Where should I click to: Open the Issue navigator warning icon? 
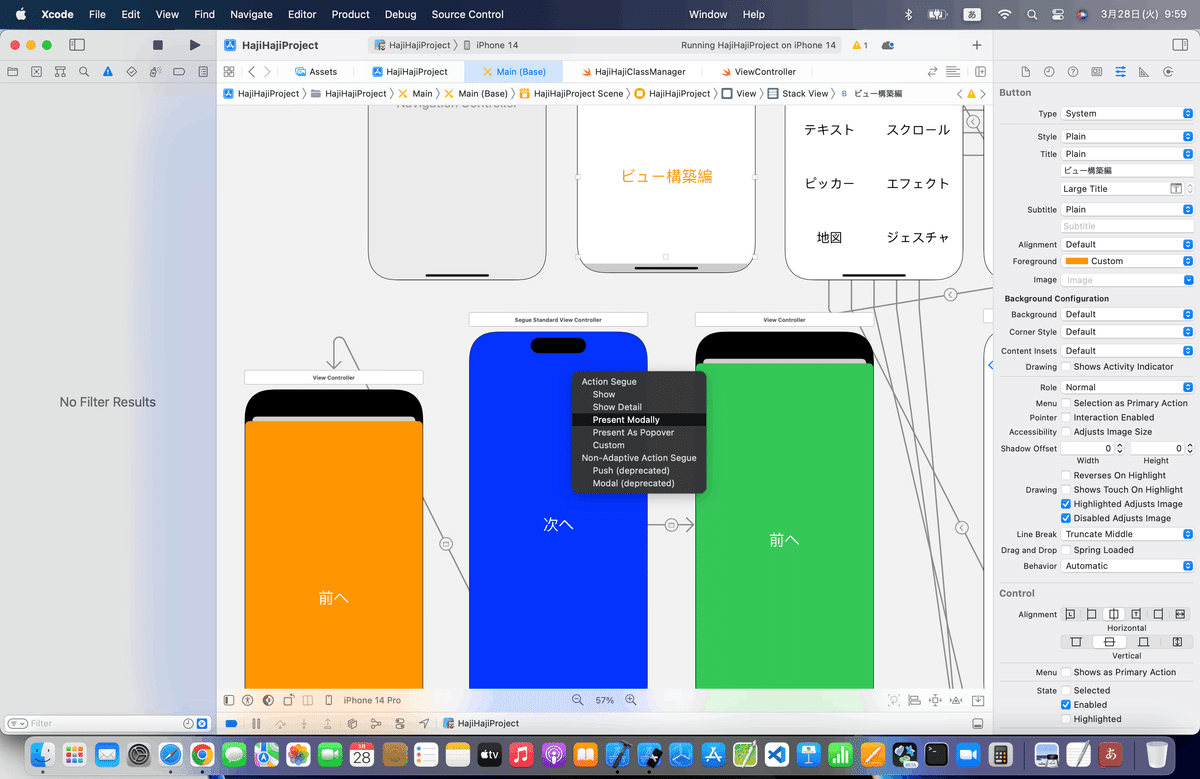108,72
